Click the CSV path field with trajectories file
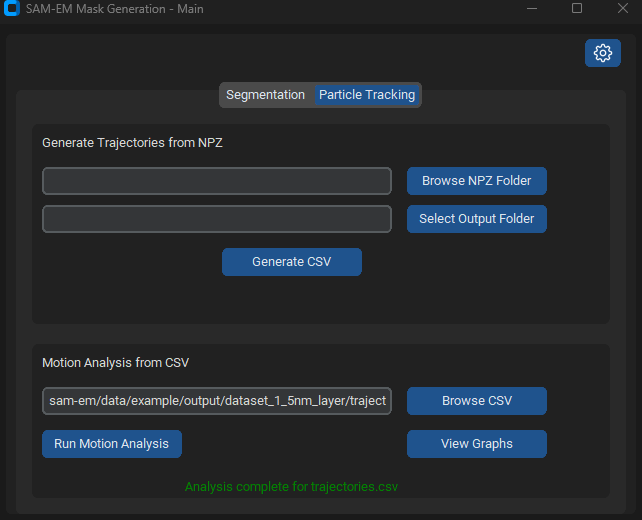The width and height of the screenshot is (642, 520). point(216,401)
